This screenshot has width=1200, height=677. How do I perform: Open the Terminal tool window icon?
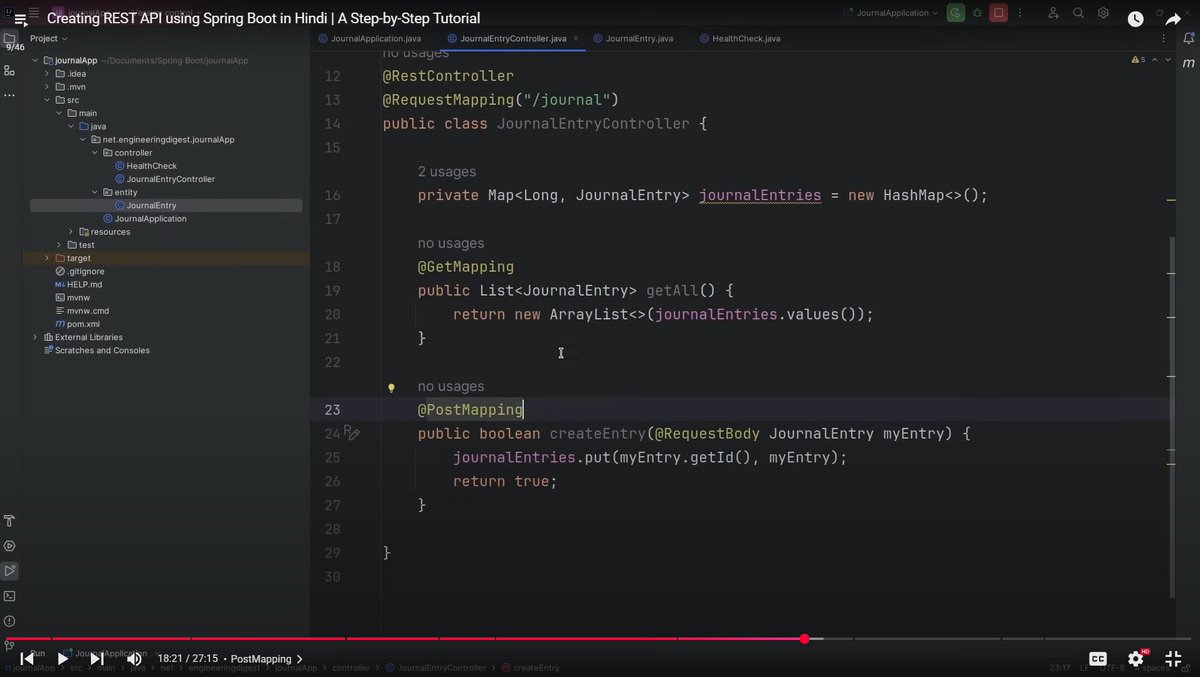point(10,596)
